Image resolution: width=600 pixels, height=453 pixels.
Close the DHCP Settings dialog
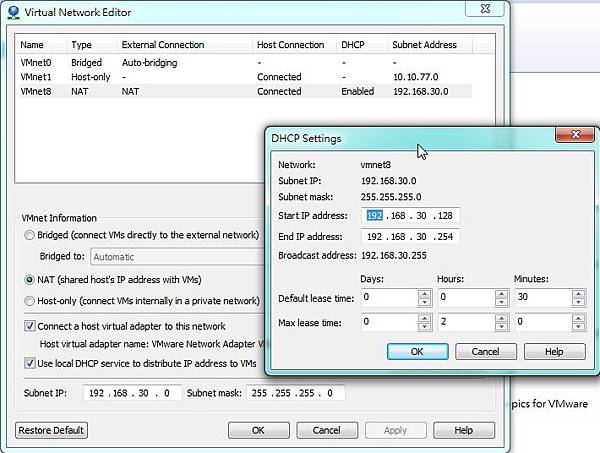pos(575,135)
